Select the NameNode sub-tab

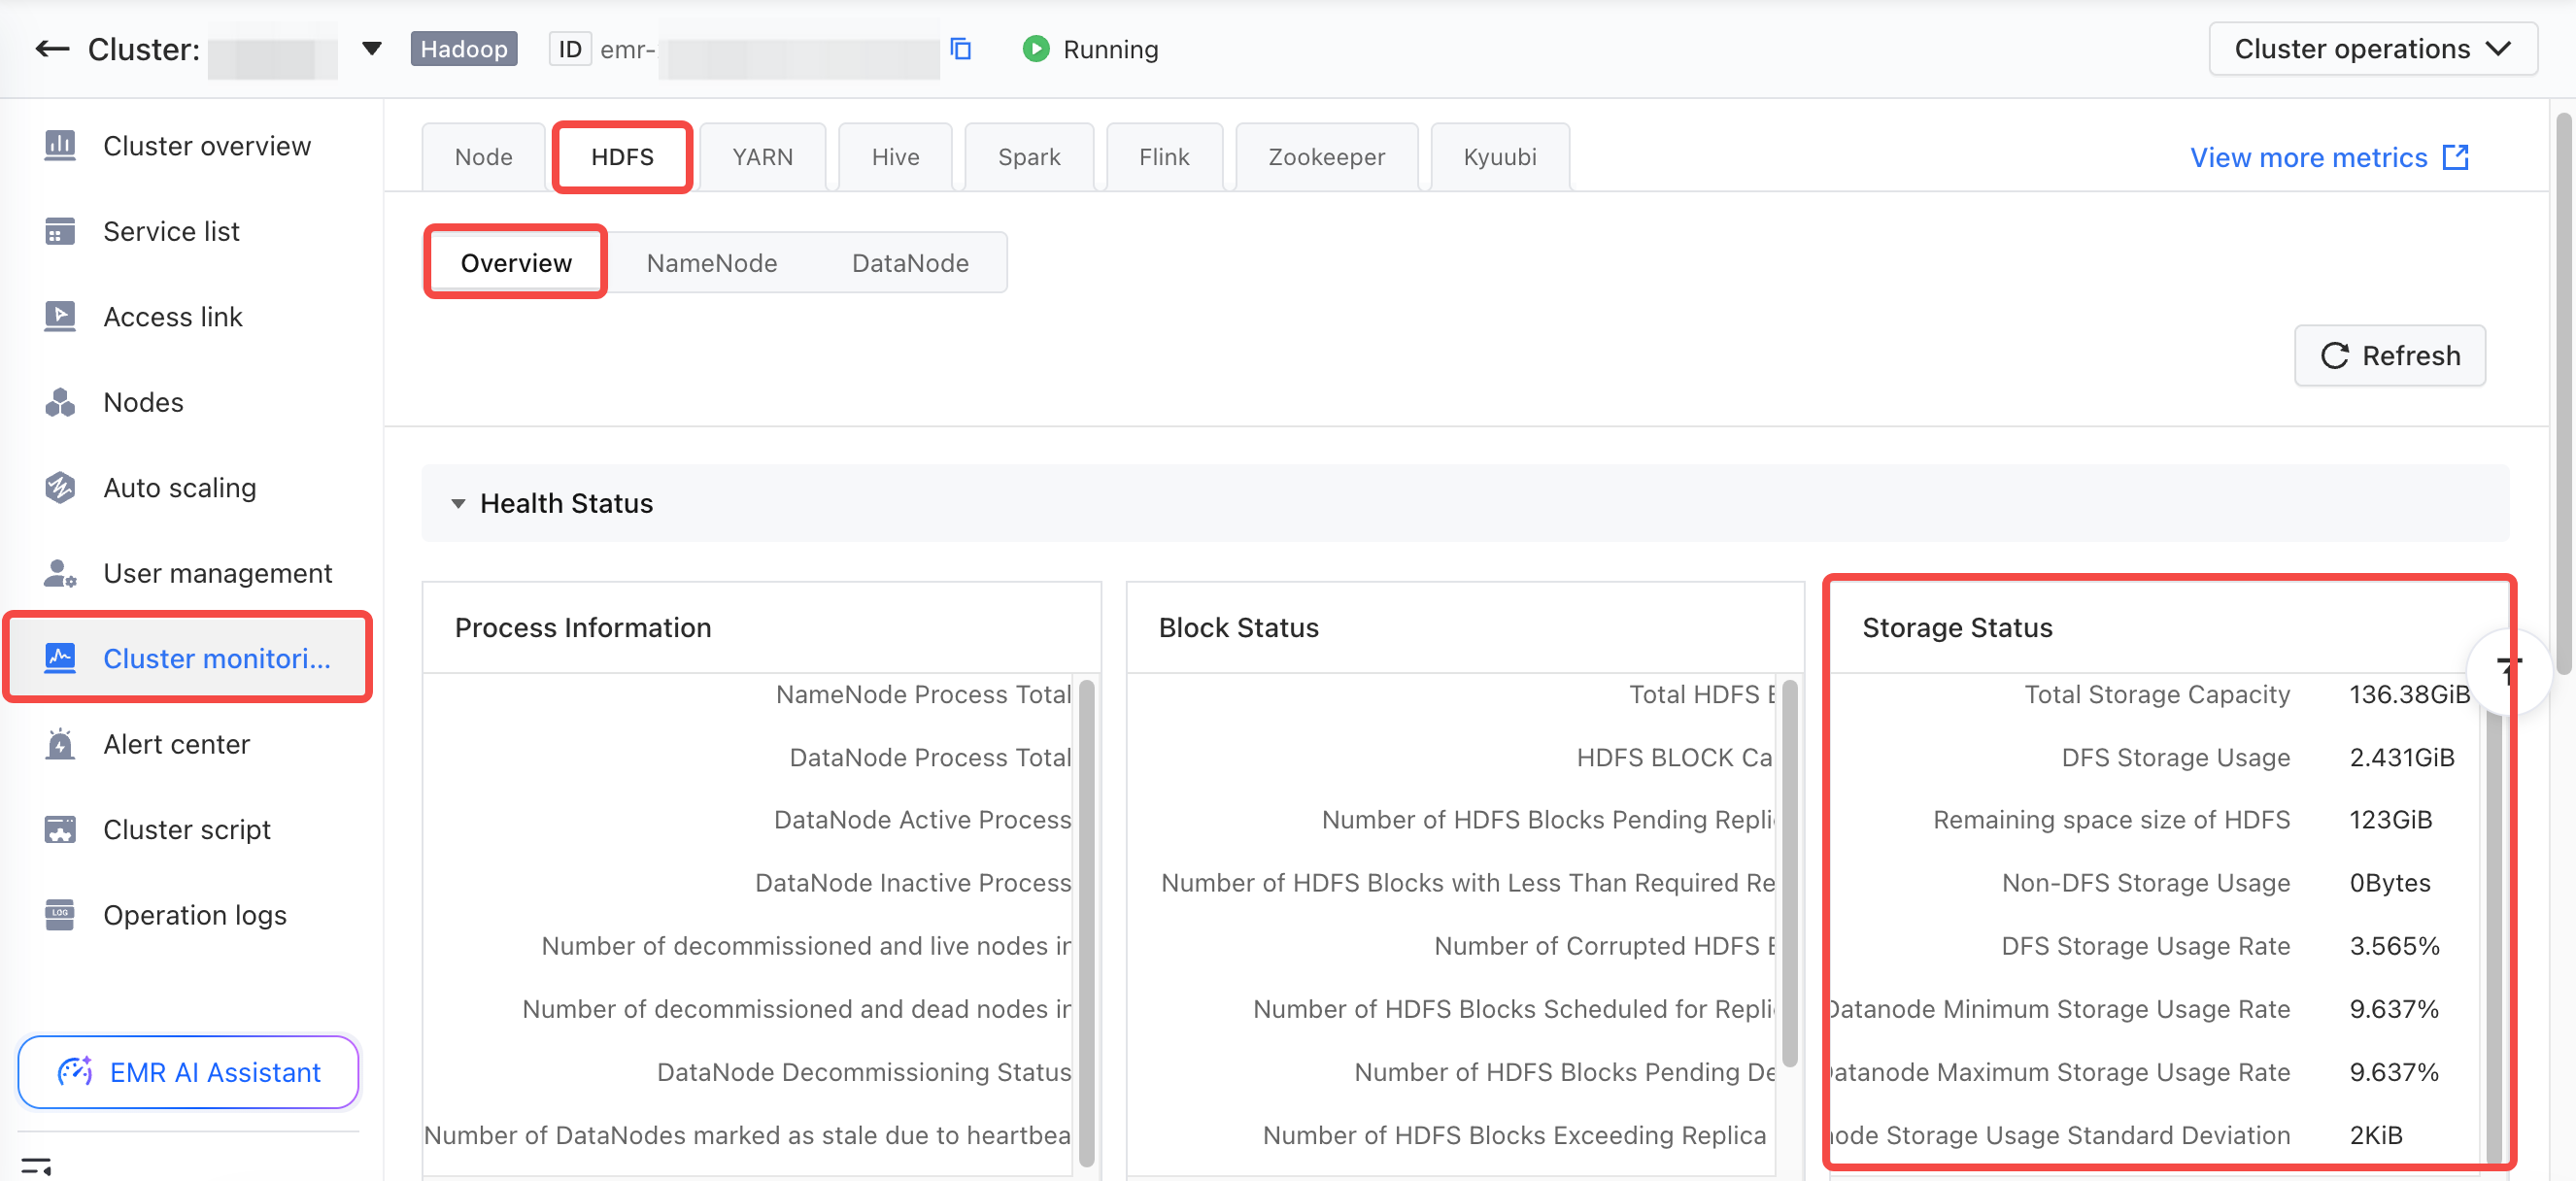(711, 263)
